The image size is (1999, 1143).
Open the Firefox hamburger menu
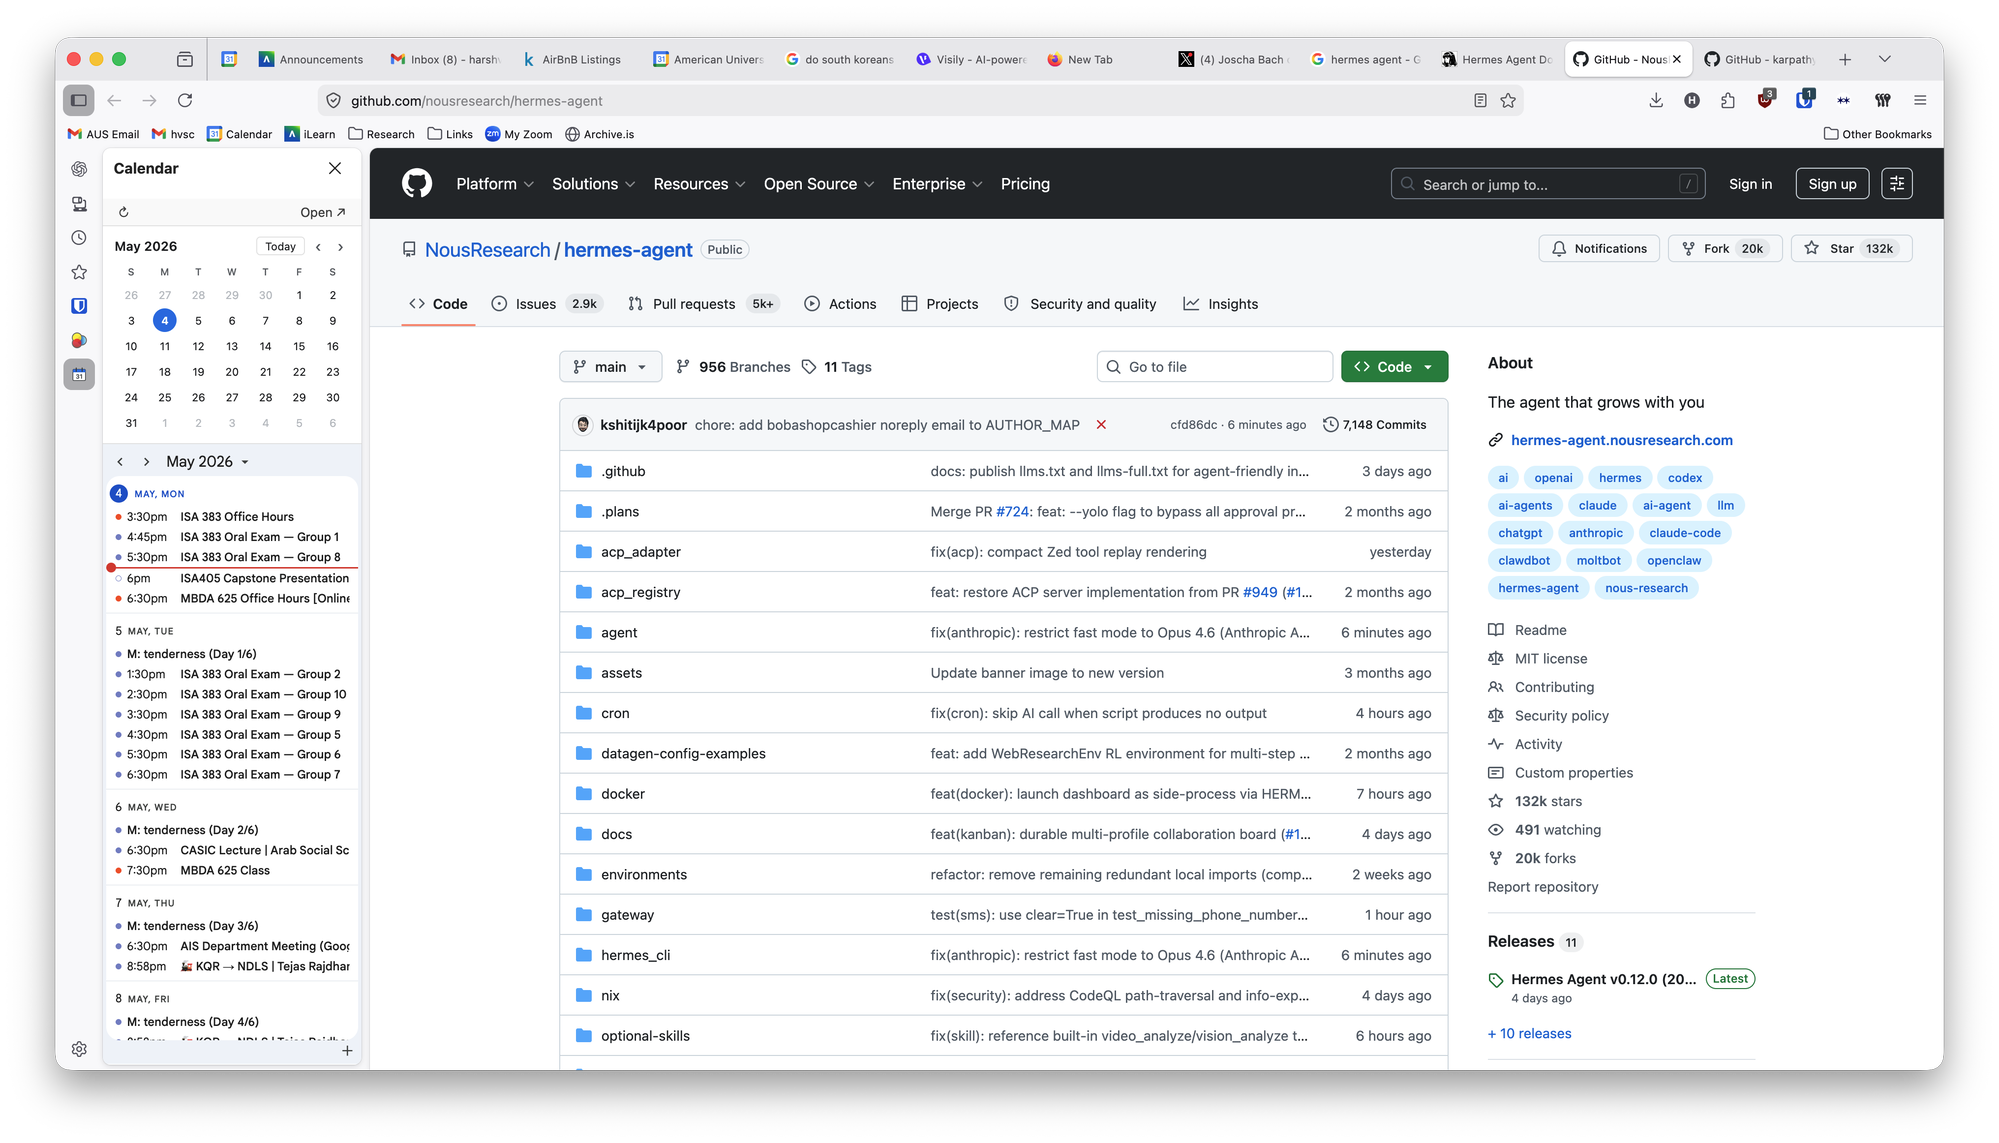[1920, 100]
